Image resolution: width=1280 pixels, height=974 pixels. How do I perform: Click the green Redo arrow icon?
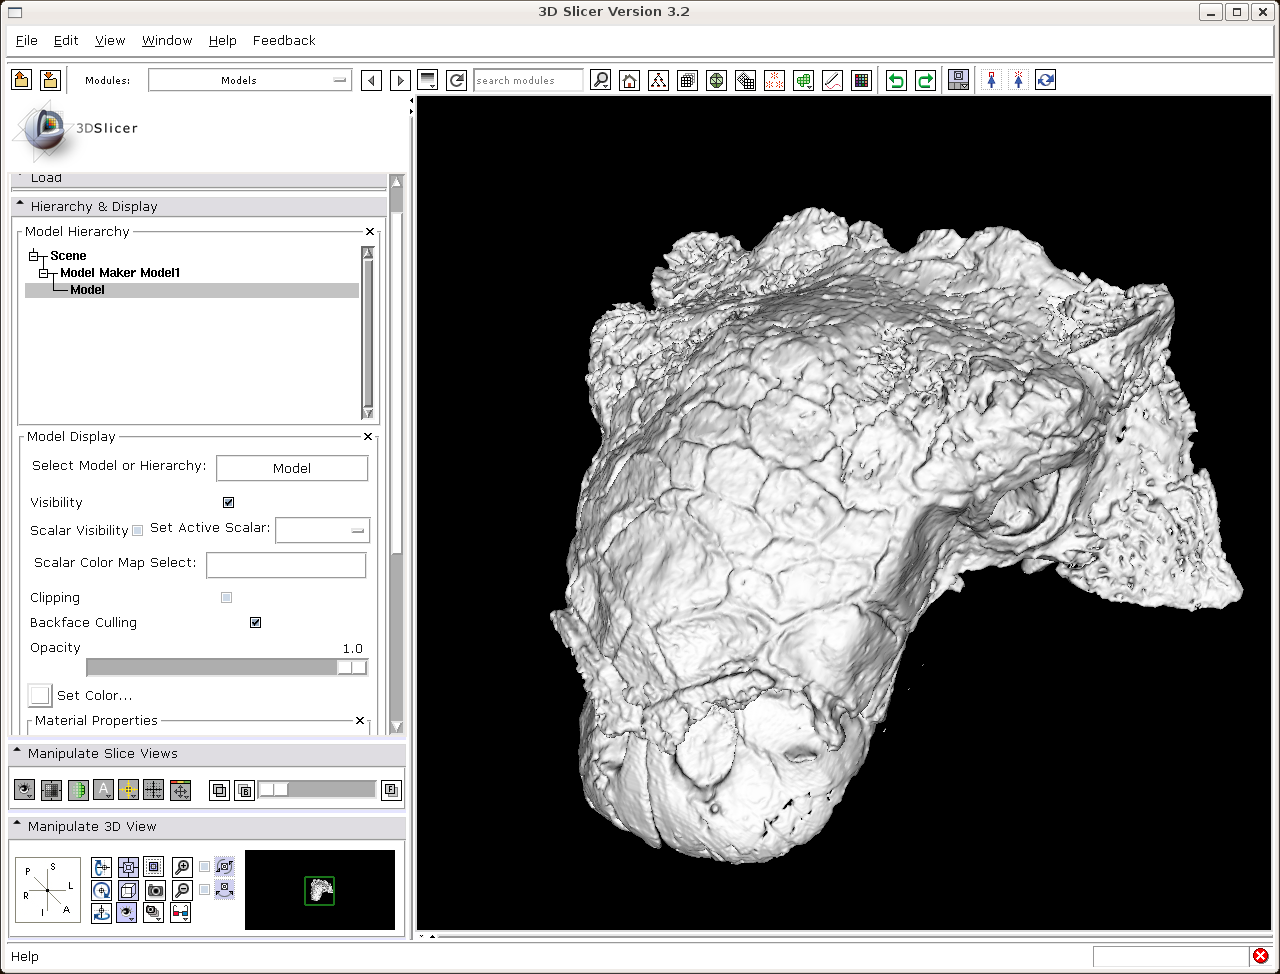point(925,81)
